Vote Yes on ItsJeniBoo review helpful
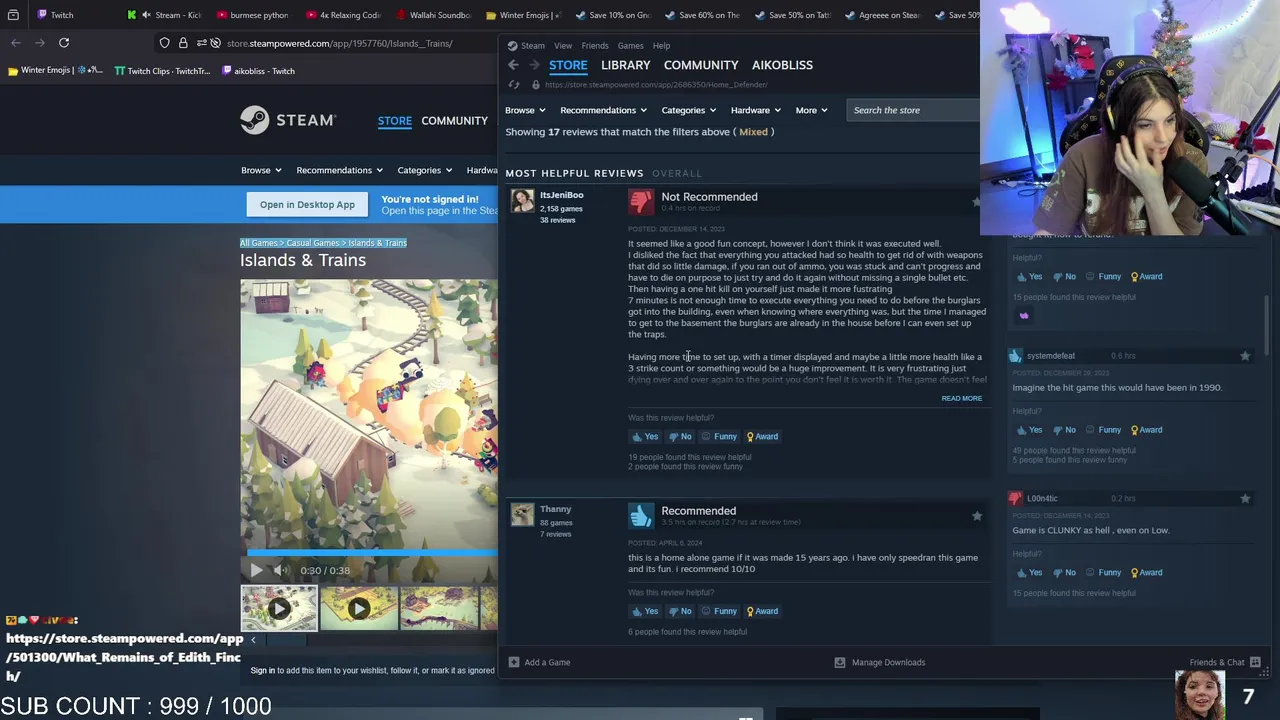 pos(645,436)
